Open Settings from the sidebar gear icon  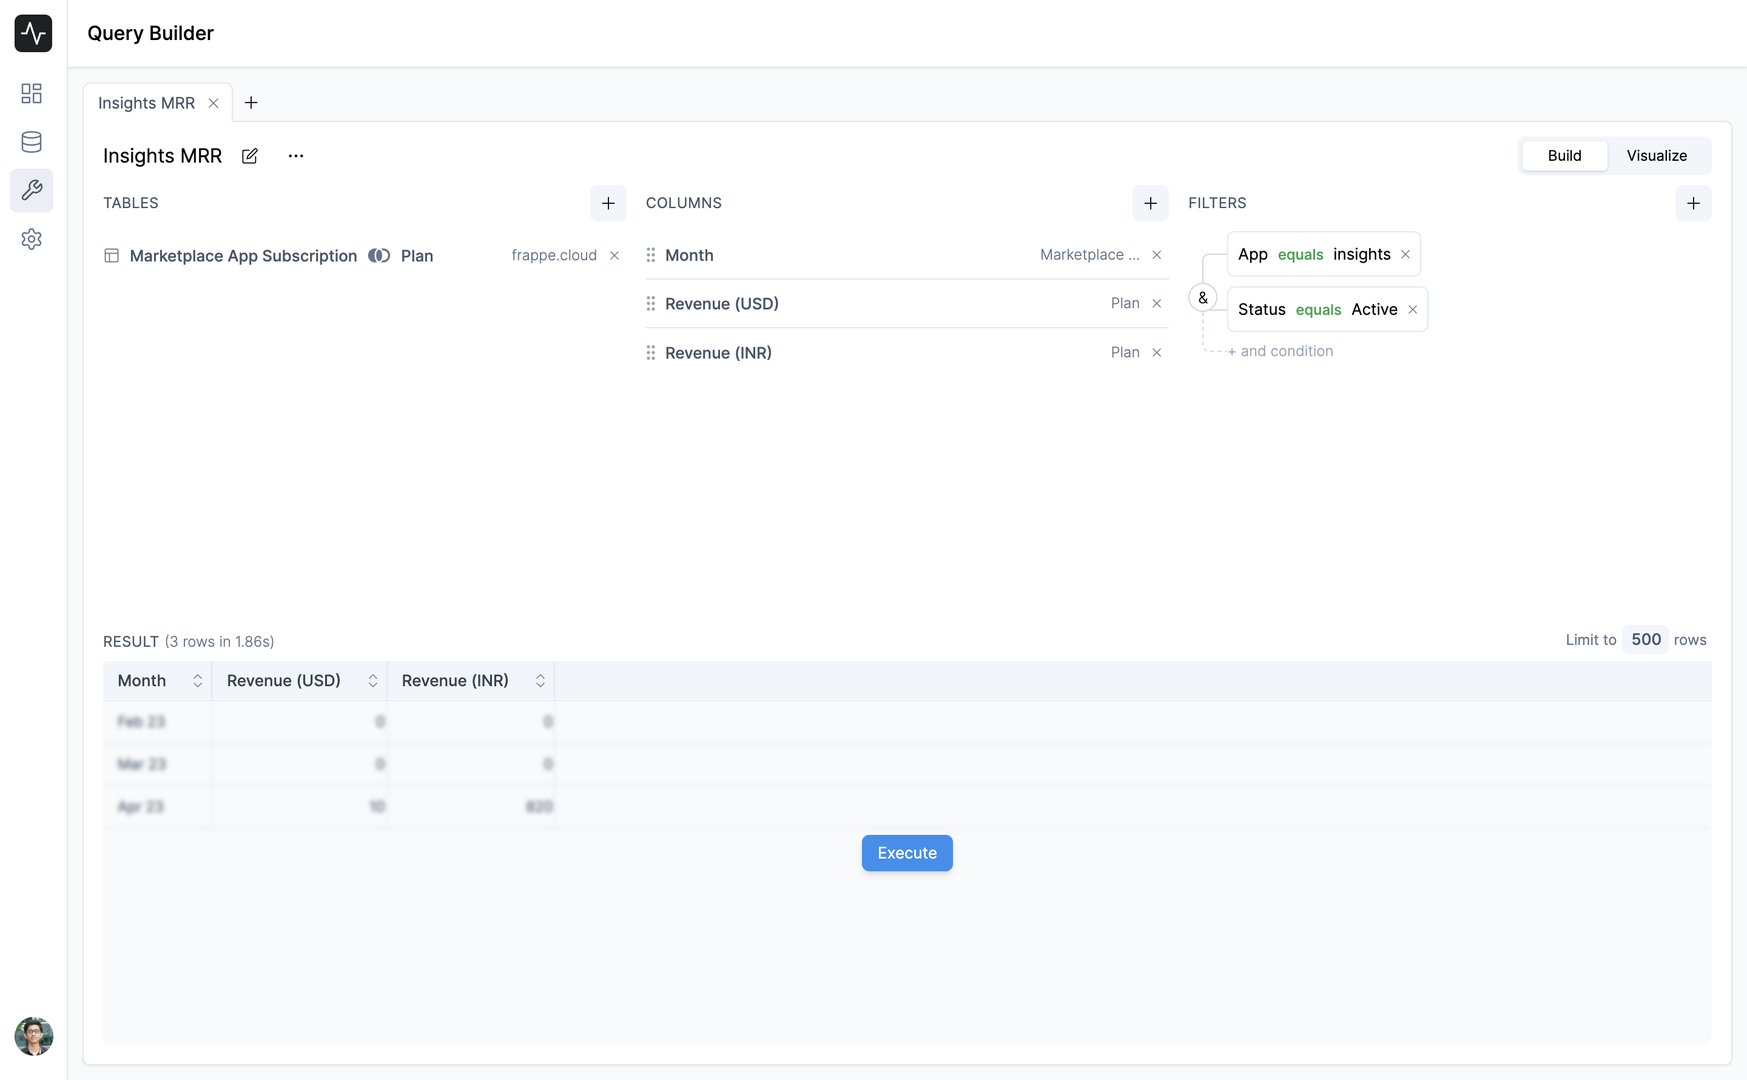31,239
